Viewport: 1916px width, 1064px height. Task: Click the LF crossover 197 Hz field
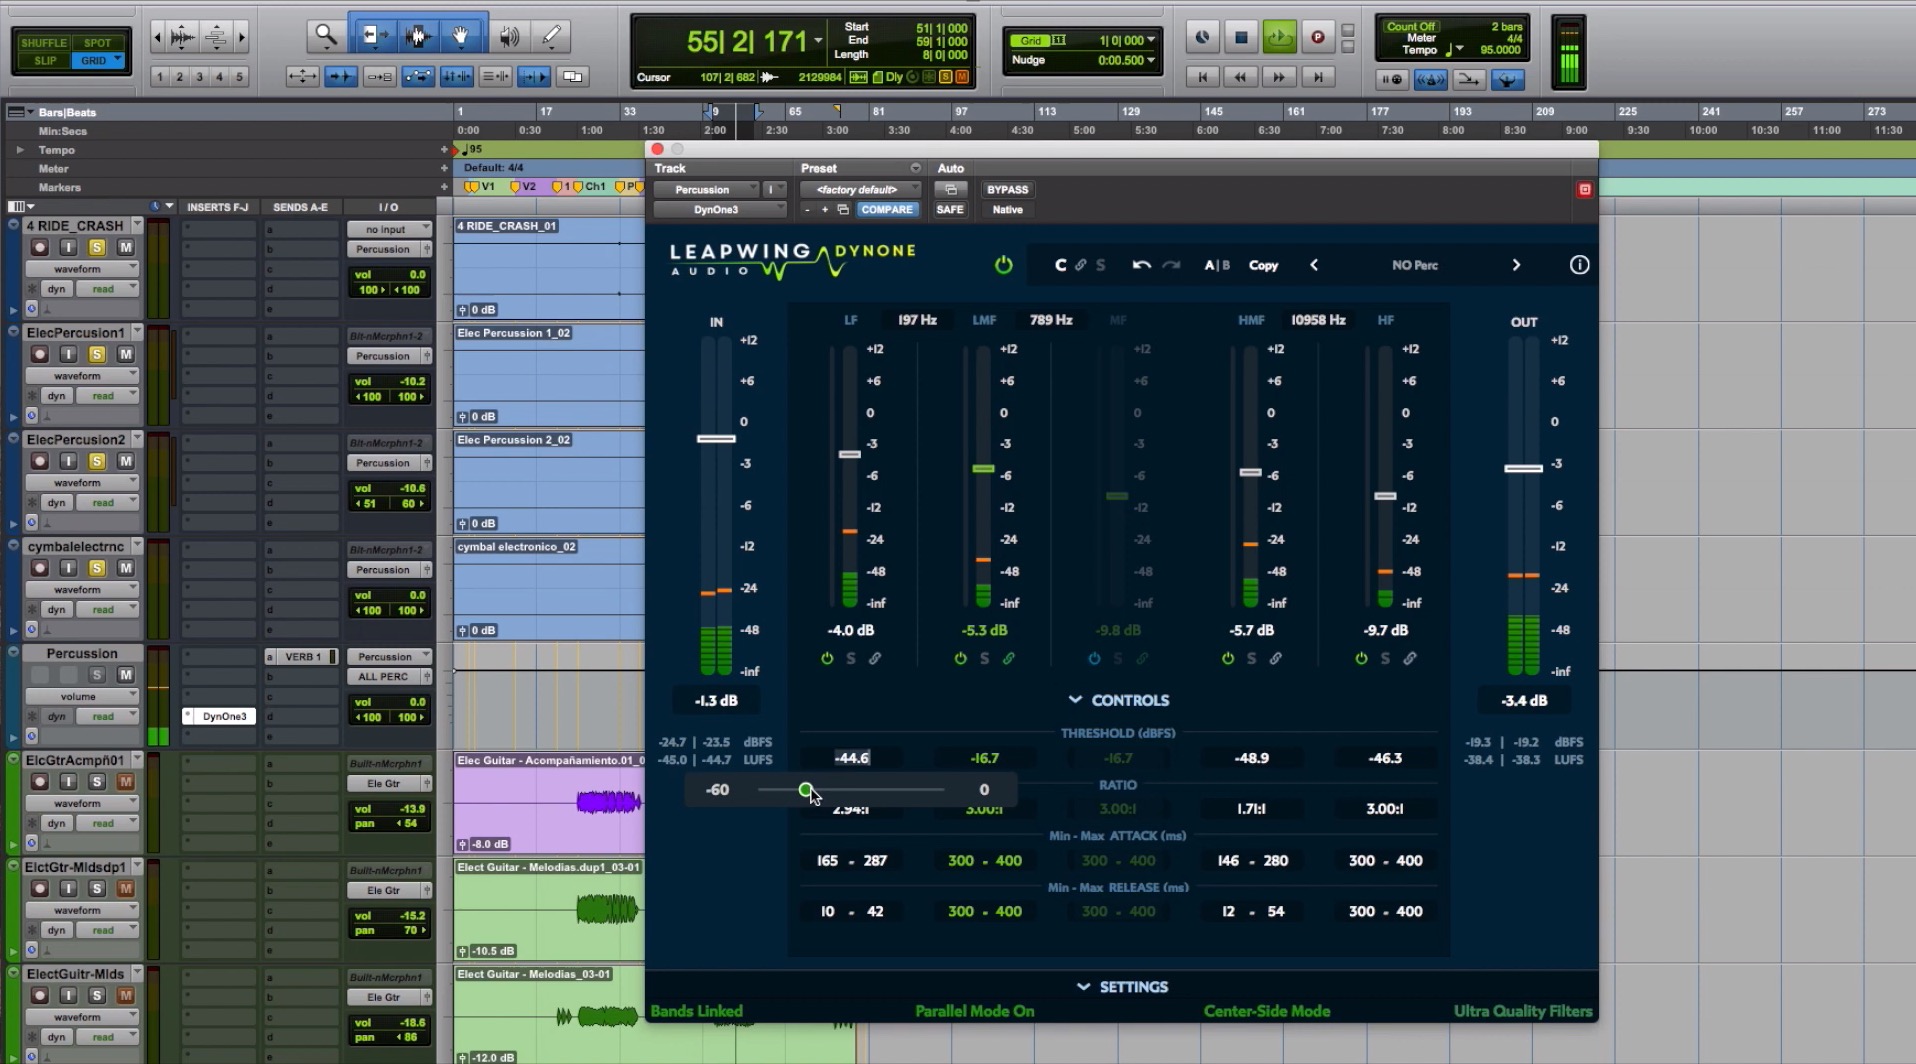point(917,320)
